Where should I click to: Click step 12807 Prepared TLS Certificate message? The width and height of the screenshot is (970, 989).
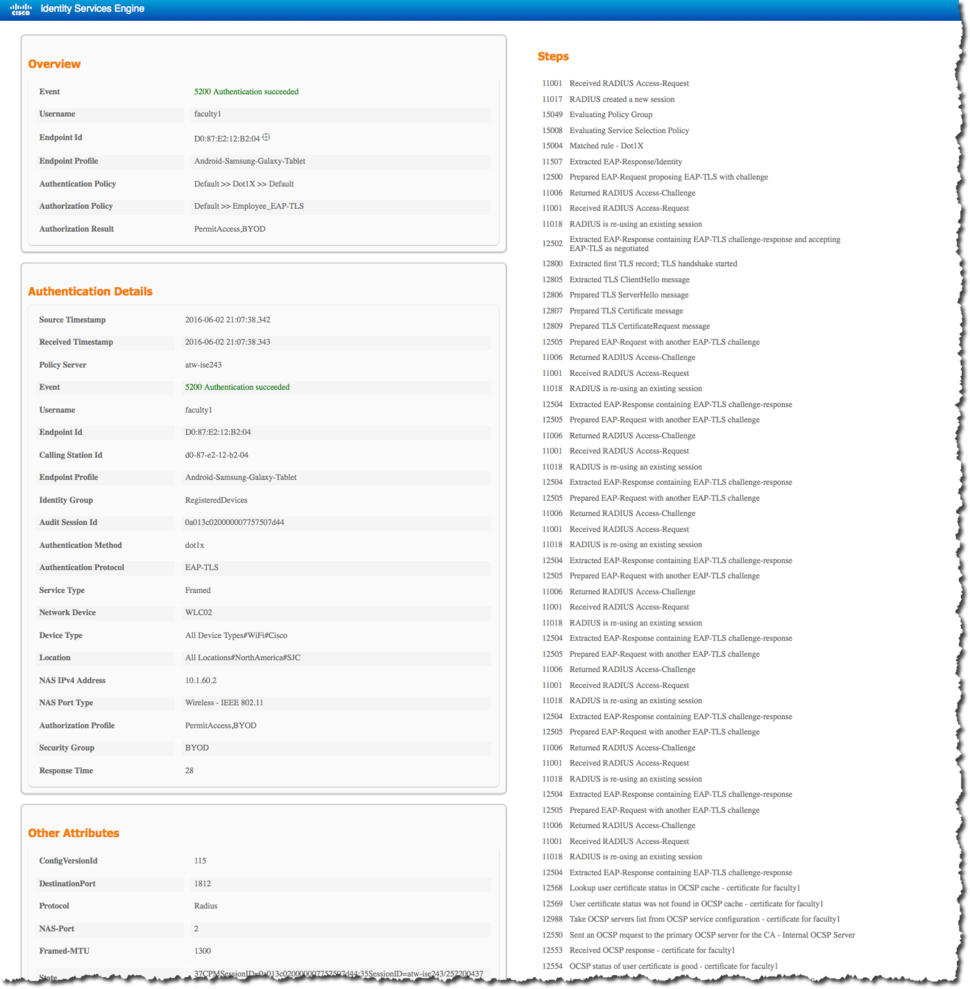[x=612, y=311]
